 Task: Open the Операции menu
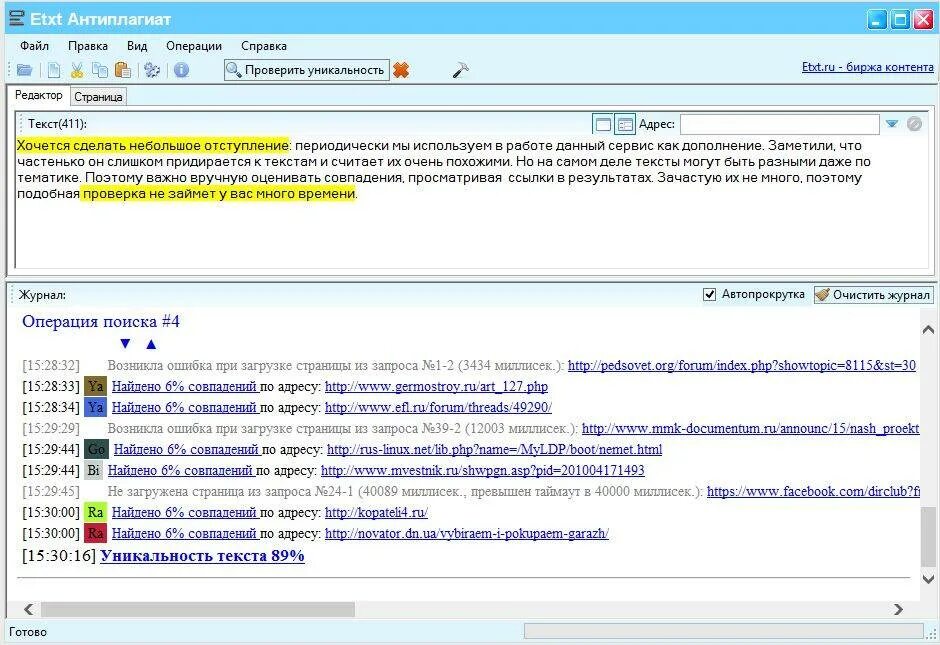pos(194,46)
